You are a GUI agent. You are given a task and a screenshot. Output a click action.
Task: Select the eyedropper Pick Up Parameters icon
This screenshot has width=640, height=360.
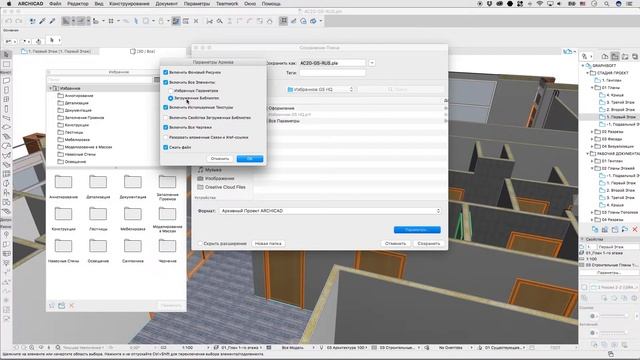(x=42, y=21)
